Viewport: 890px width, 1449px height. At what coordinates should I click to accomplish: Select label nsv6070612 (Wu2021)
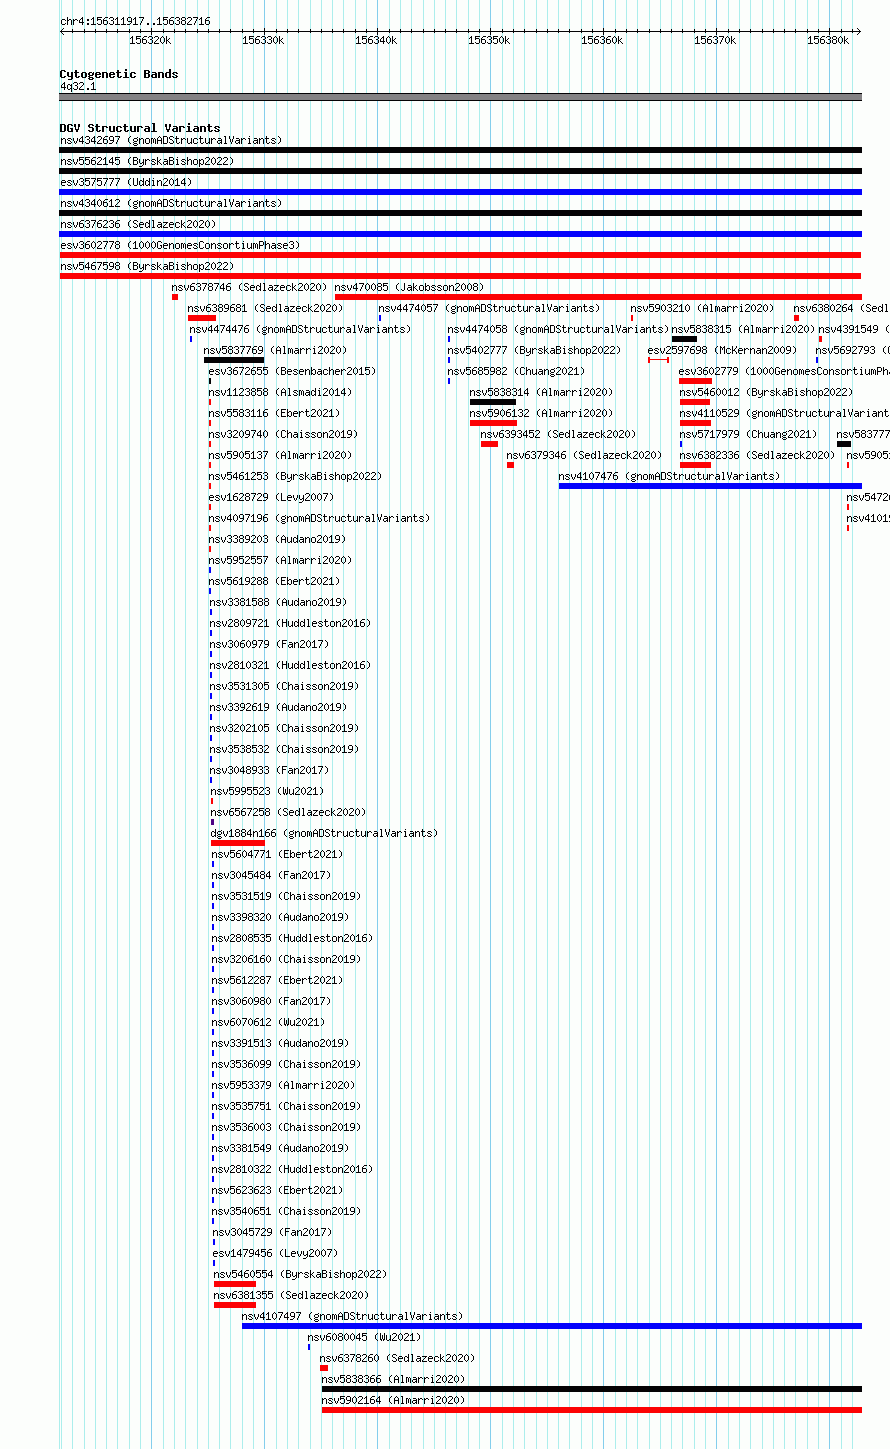268,1022
